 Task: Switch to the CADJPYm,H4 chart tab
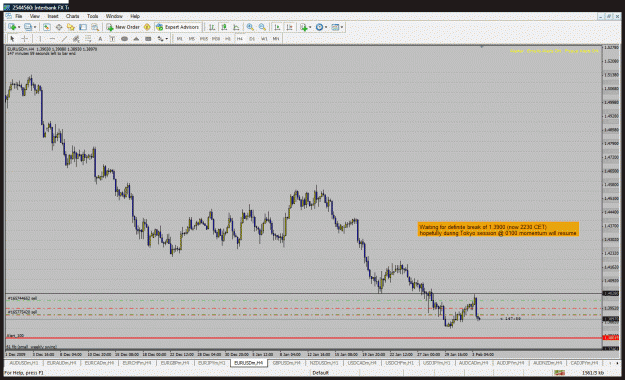[x=584, y=363]
